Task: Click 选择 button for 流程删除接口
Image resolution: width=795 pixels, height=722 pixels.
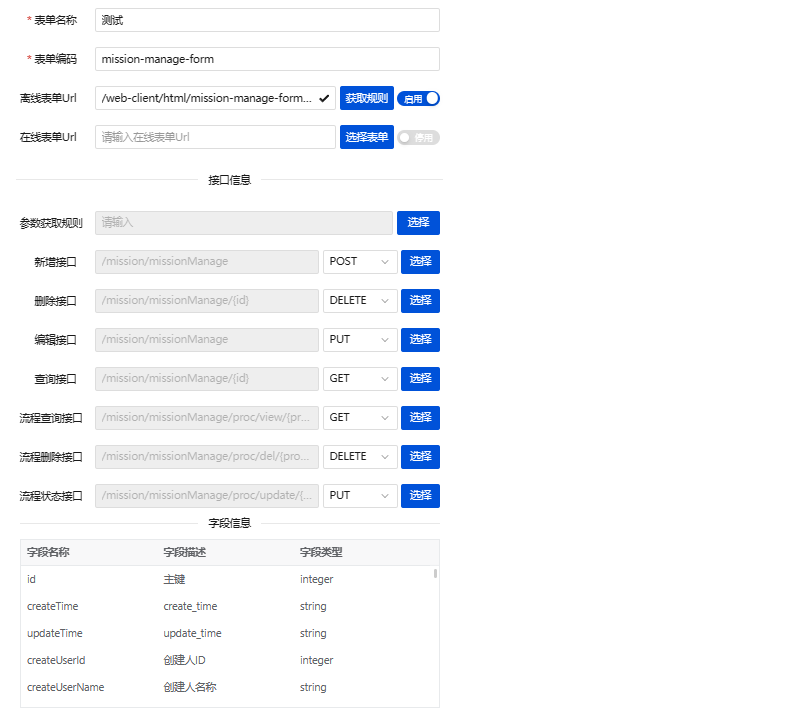Action: point(420,457)
